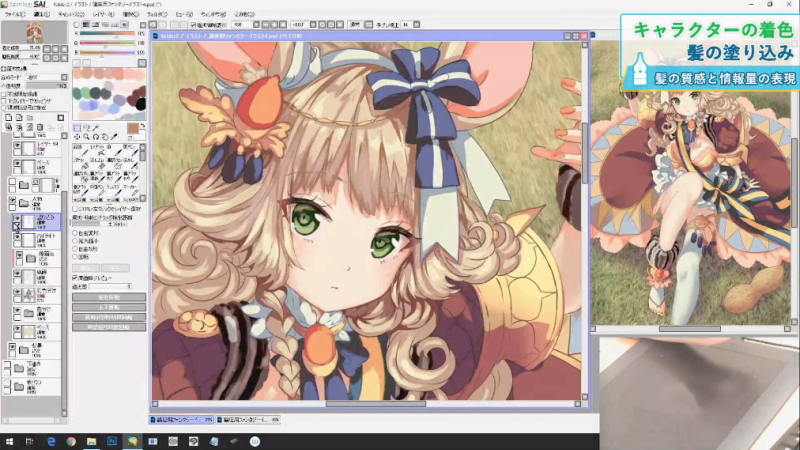The width and height of the screenshot is (800, 450).
Task: Choose the brush (筆) preset
Action: [x=116, y=150]
